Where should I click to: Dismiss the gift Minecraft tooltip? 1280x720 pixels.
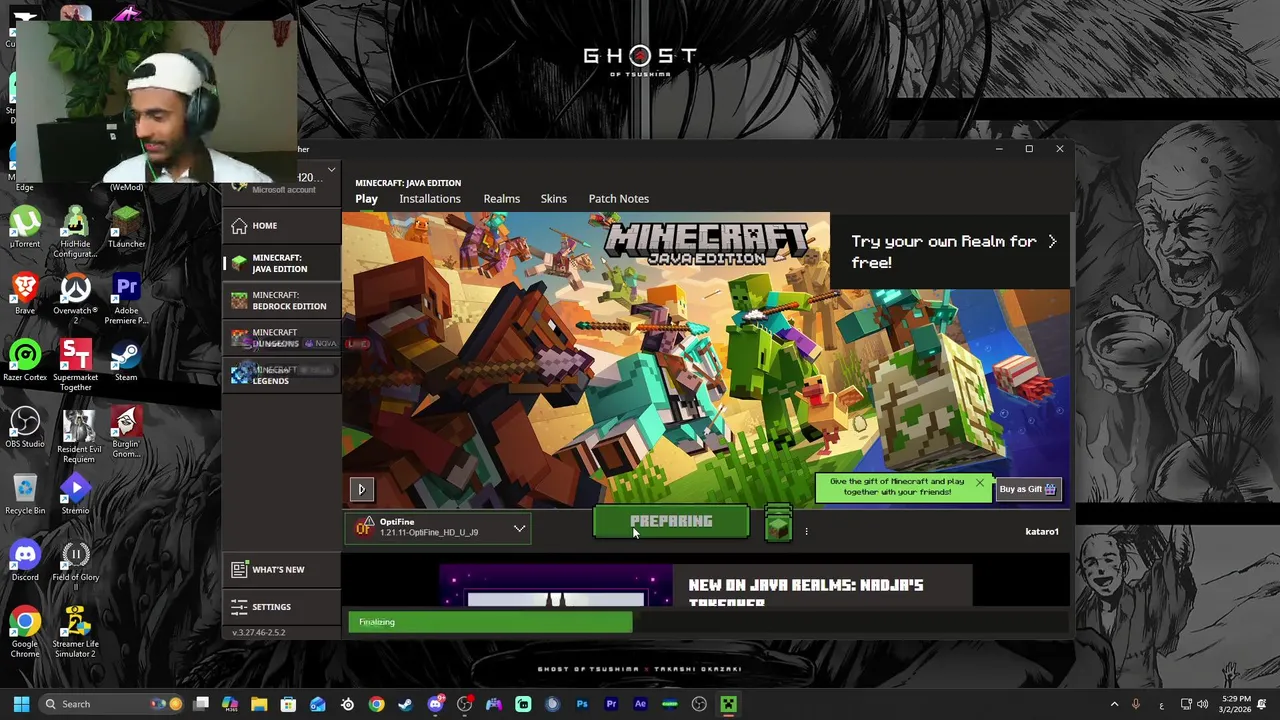tap(979, 484)
